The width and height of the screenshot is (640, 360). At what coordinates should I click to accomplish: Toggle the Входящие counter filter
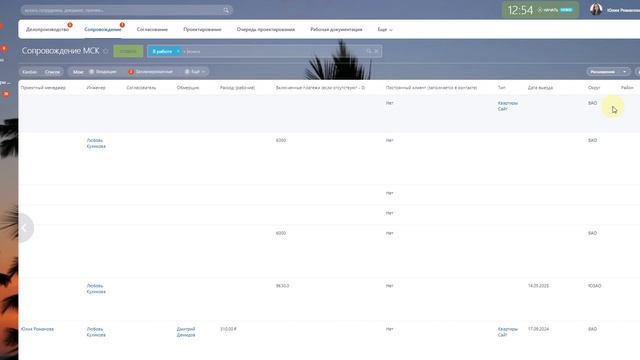tap(103, 72)
